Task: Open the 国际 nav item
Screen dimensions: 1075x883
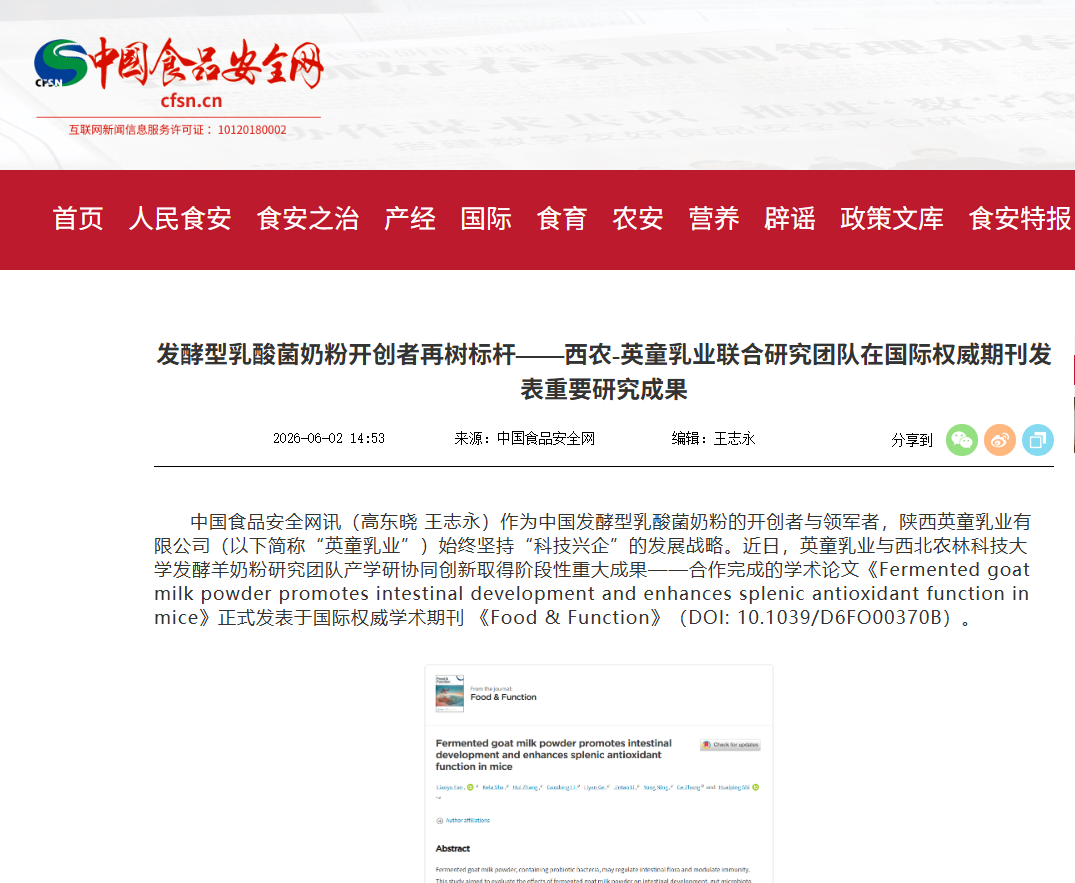Action: pyautogui.click(x=486, y=219)
